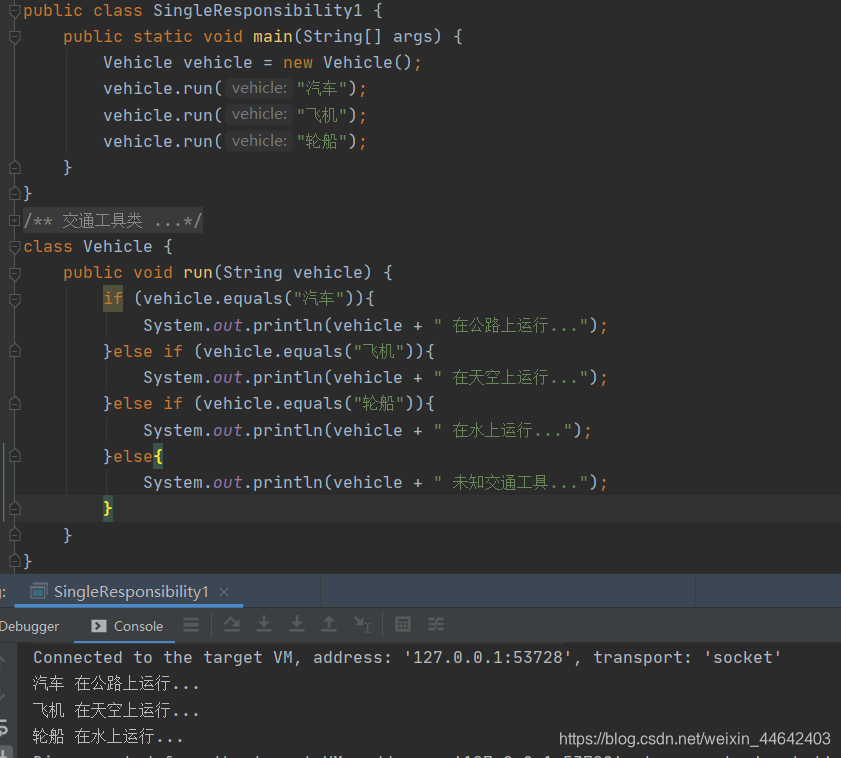Click 'new Vehicle()' in the declaration line
Screen dimensions: 841x758
coord(348,63)
